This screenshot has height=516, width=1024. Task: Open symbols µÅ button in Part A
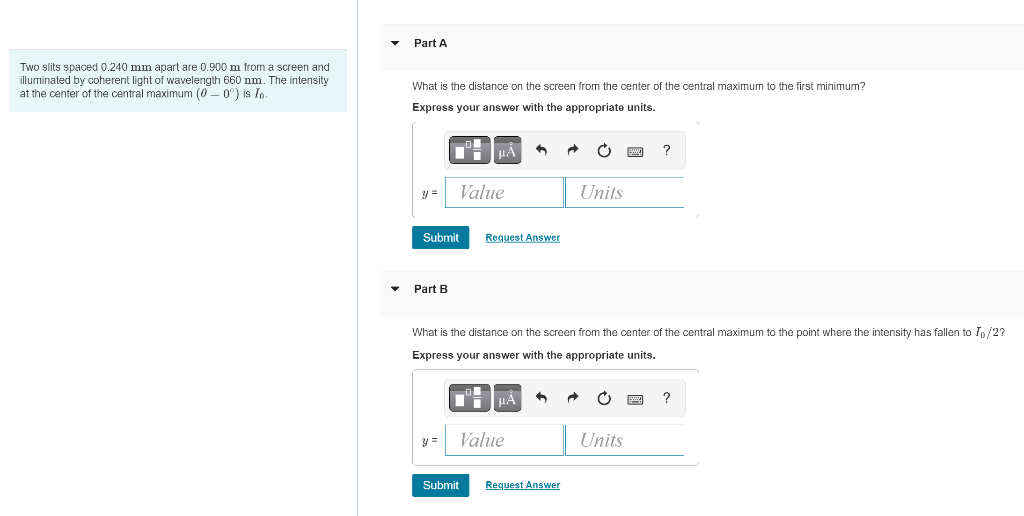507,150
